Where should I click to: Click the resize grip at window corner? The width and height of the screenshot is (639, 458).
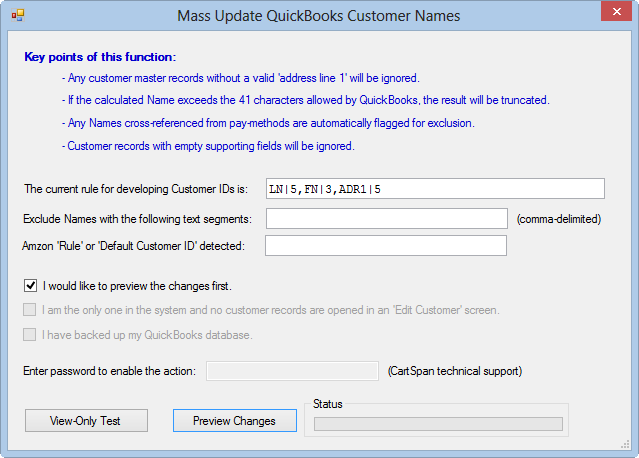pos(626,445)
